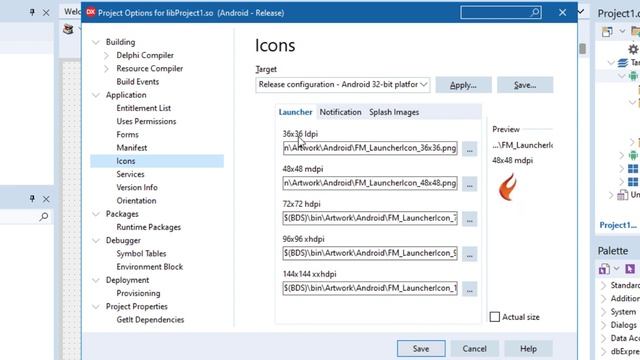Open the Manifest page
Image resolution: width=640 pixels, height=360 pixels.
(131, 148)
